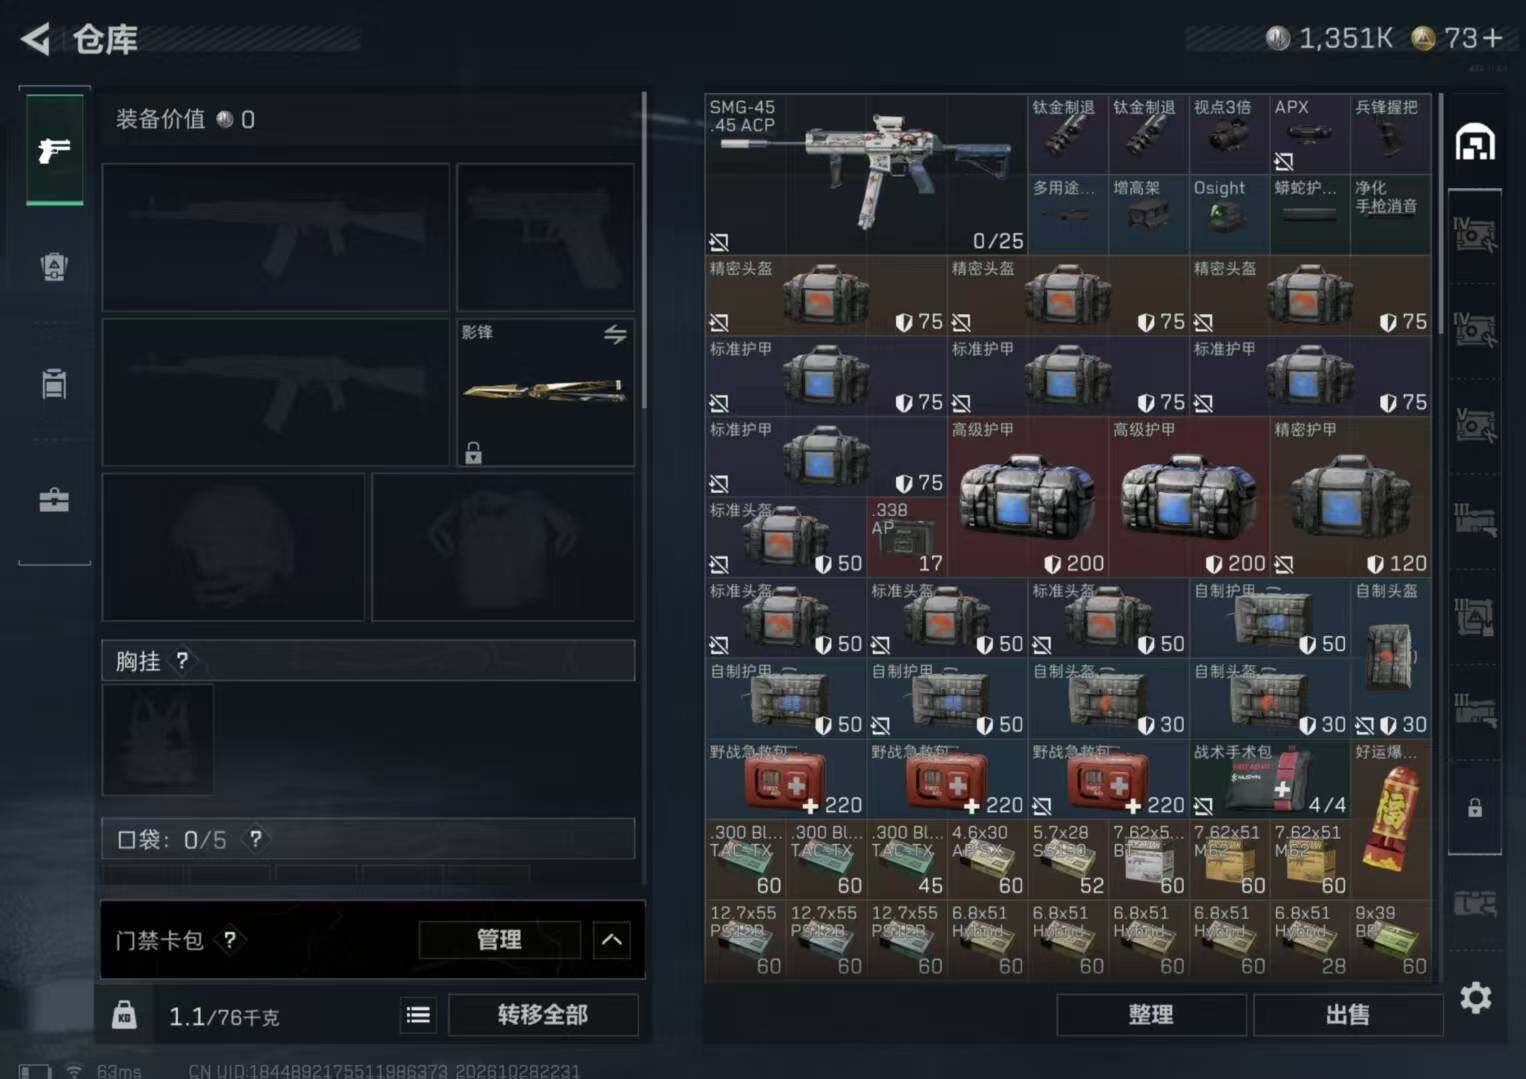1526x1079 pixels.
Task: Select the 净化手枪消音 suppressor
Action: pyautogui.click(x=1391, y=215)
